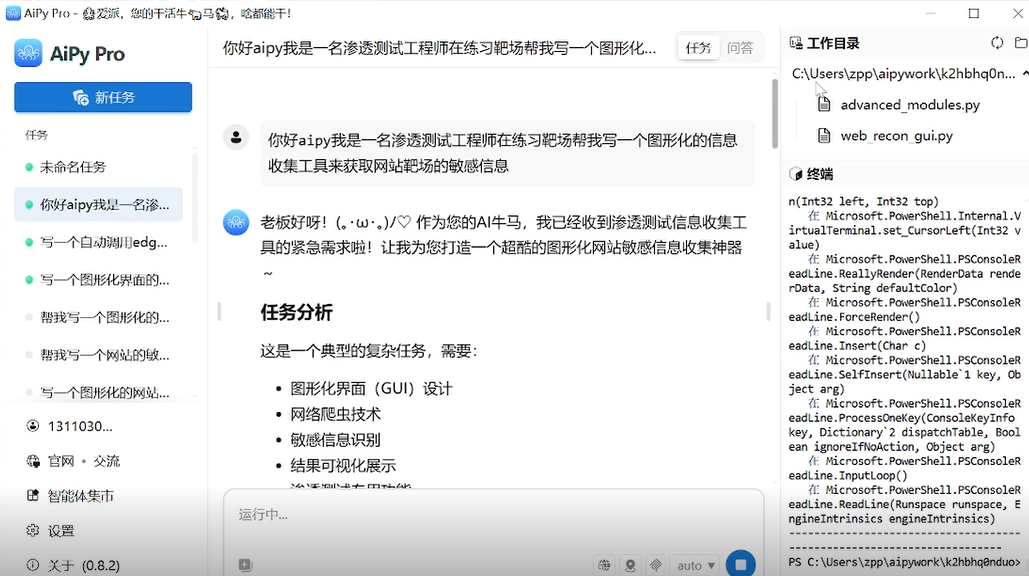Click the AiPy assistant avatar icon

[236, 222]
